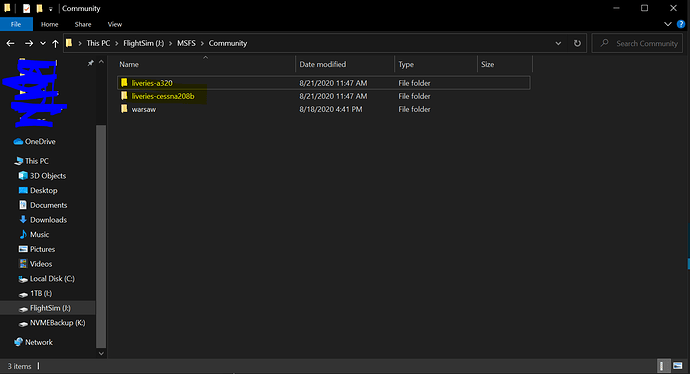The width and height of the screenshot is (690, 374).
Task: Click the folder icon in the title bar
Action: point(7,8)
